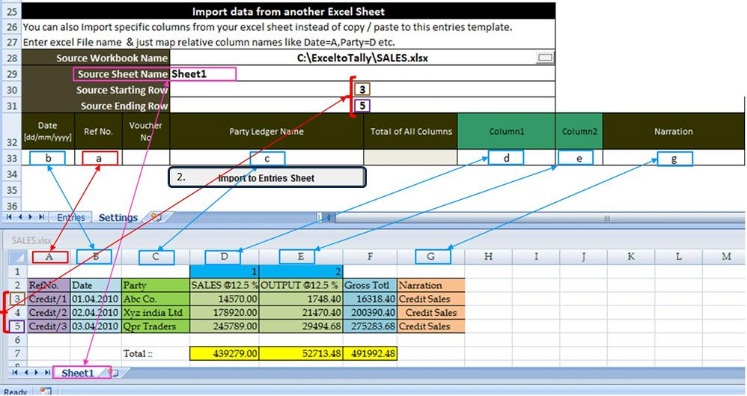
Task: Click the cell Xyz india Ltd
Action: click(155, 313)
